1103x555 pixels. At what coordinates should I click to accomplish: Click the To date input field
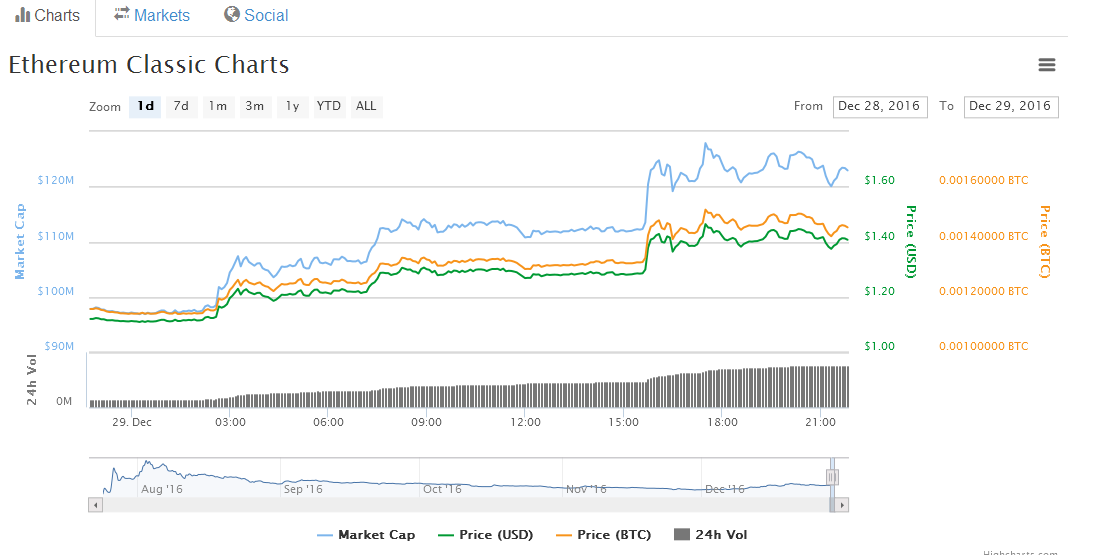[1010, 106]
